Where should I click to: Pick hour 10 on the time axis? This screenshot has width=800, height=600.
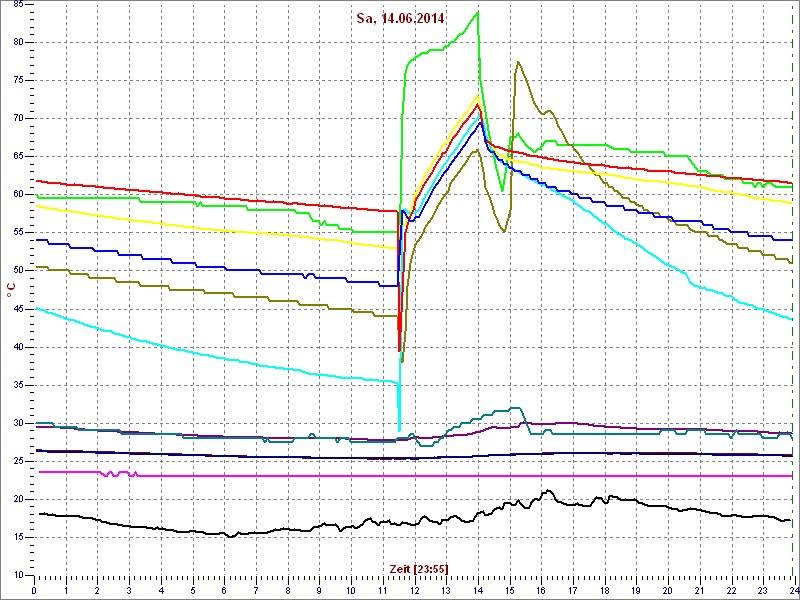click(x=351, y=591)
